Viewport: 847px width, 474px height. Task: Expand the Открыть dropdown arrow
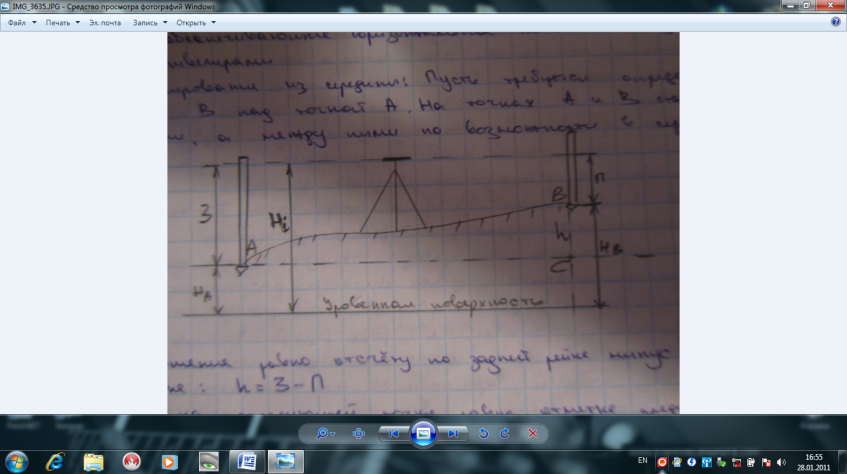[213, 23]
